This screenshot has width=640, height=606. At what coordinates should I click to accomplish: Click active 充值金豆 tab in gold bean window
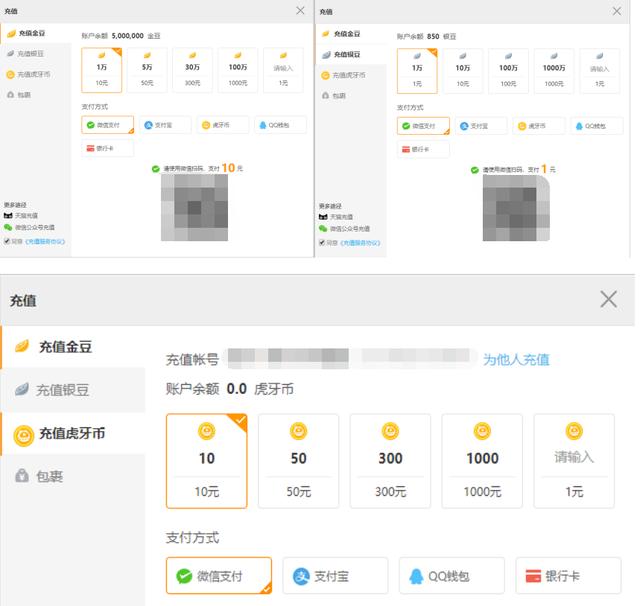[36, 33]
